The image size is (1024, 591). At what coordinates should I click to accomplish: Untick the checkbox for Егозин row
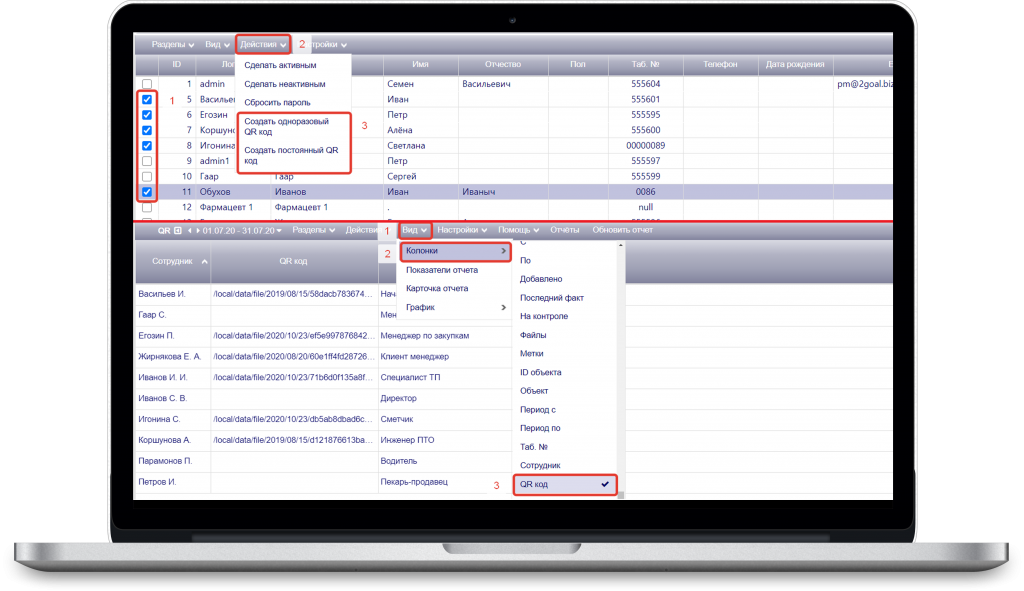(x=147, y=115)
